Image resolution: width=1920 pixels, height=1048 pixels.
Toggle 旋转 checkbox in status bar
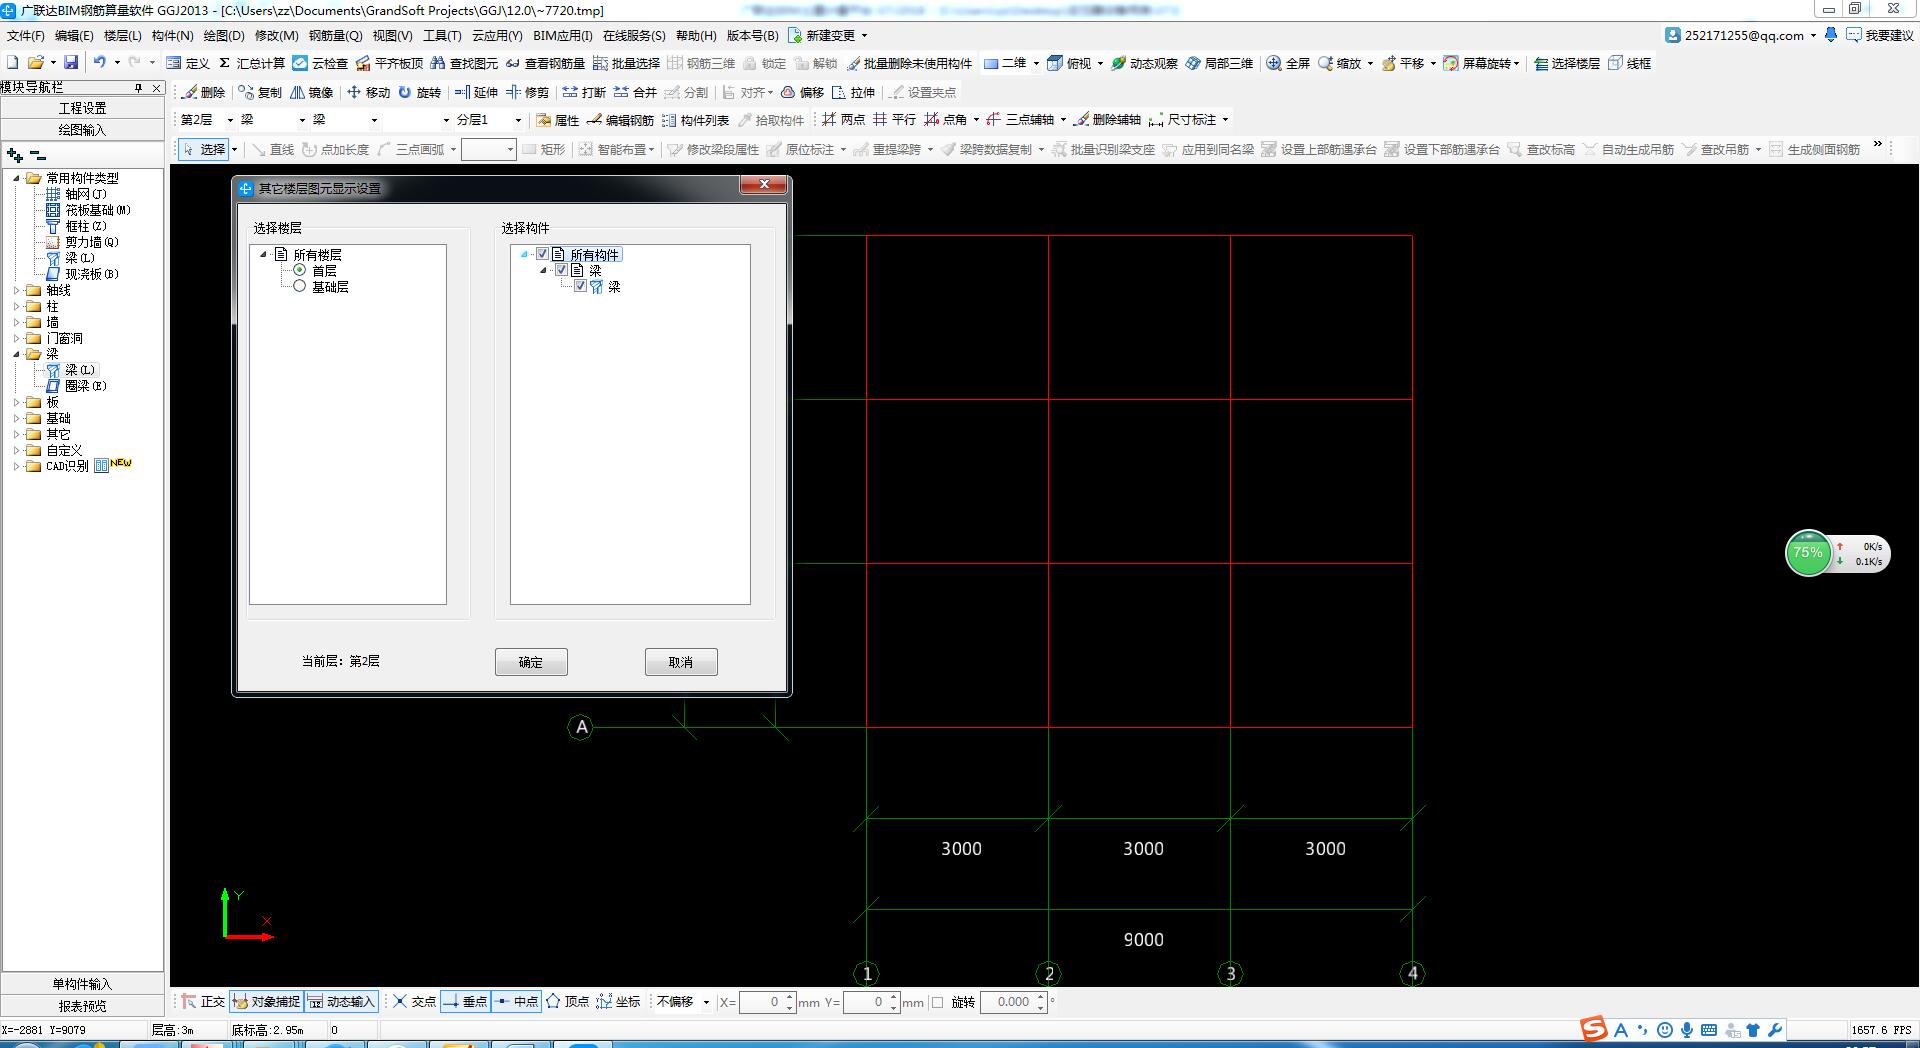(937, 1002)
